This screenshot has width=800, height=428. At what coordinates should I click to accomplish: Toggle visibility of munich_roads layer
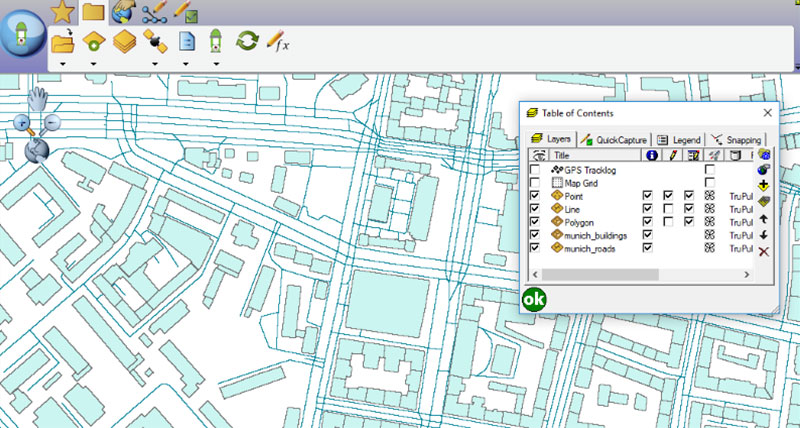[x=536, y=247]
